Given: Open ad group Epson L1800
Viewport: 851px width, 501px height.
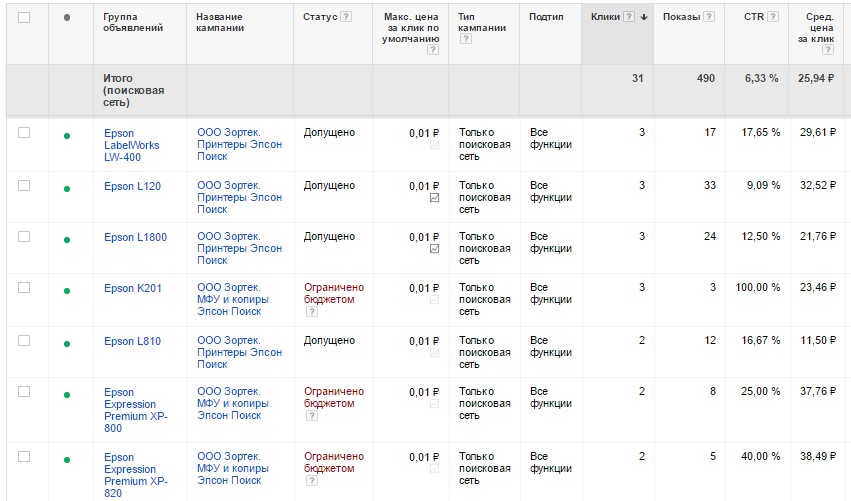Looking at the screenshot, I should point(135,237).
